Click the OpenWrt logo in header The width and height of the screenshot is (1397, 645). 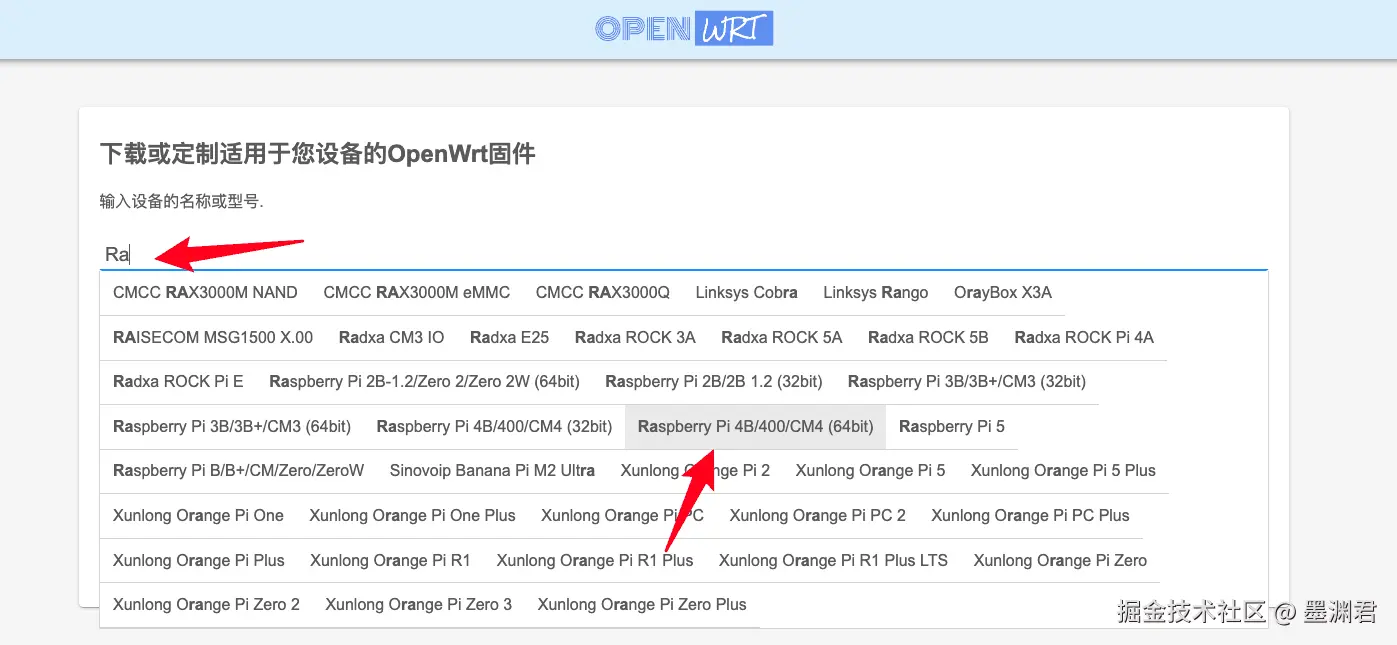684,28
